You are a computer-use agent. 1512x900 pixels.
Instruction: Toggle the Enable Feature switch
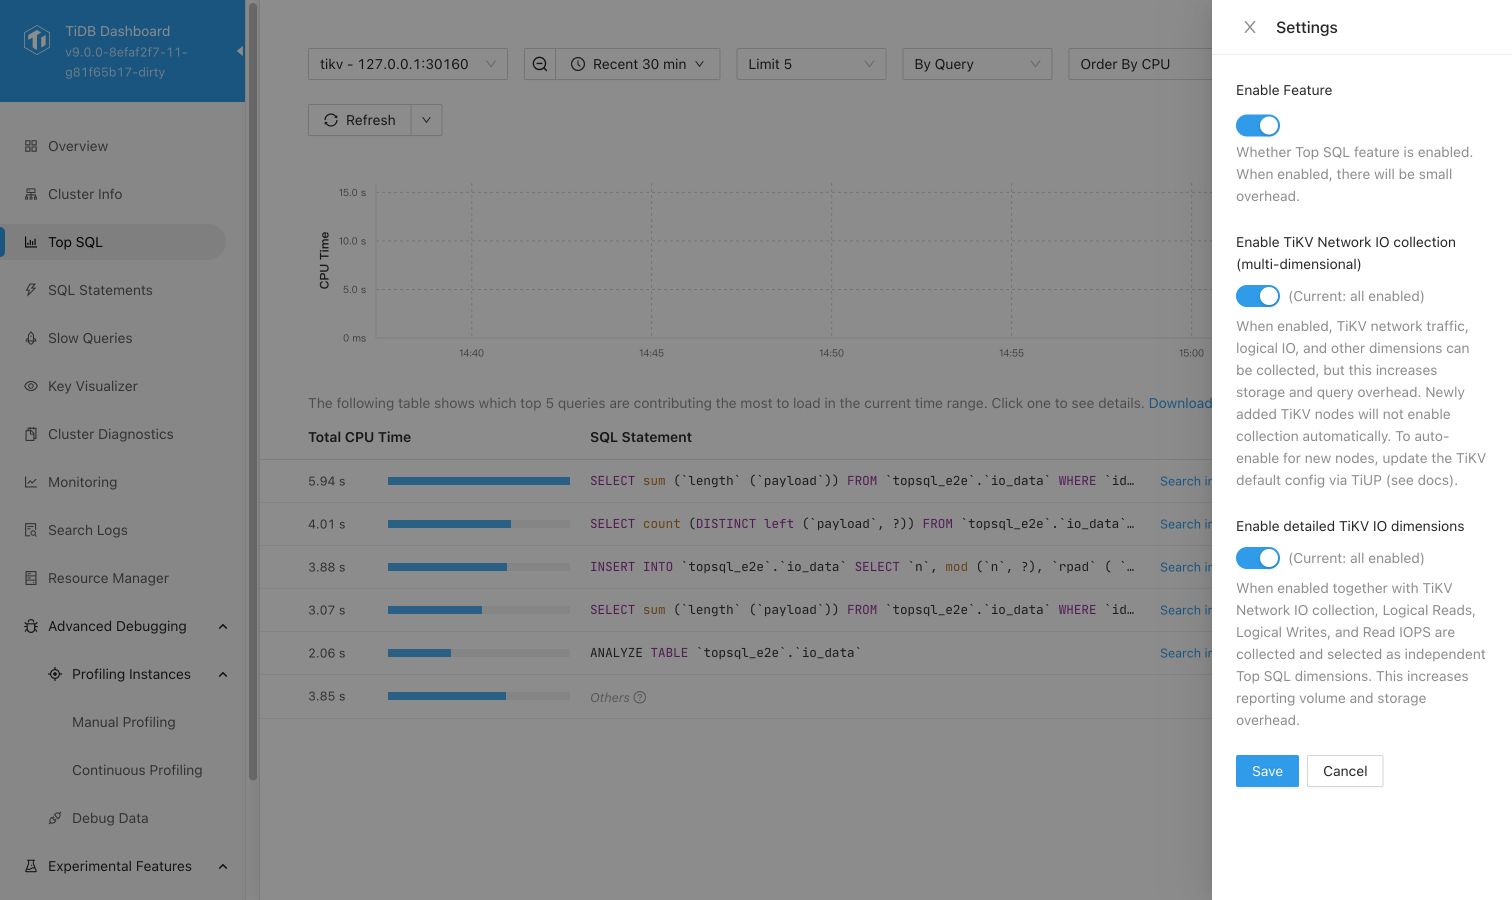click(1258, 125)
